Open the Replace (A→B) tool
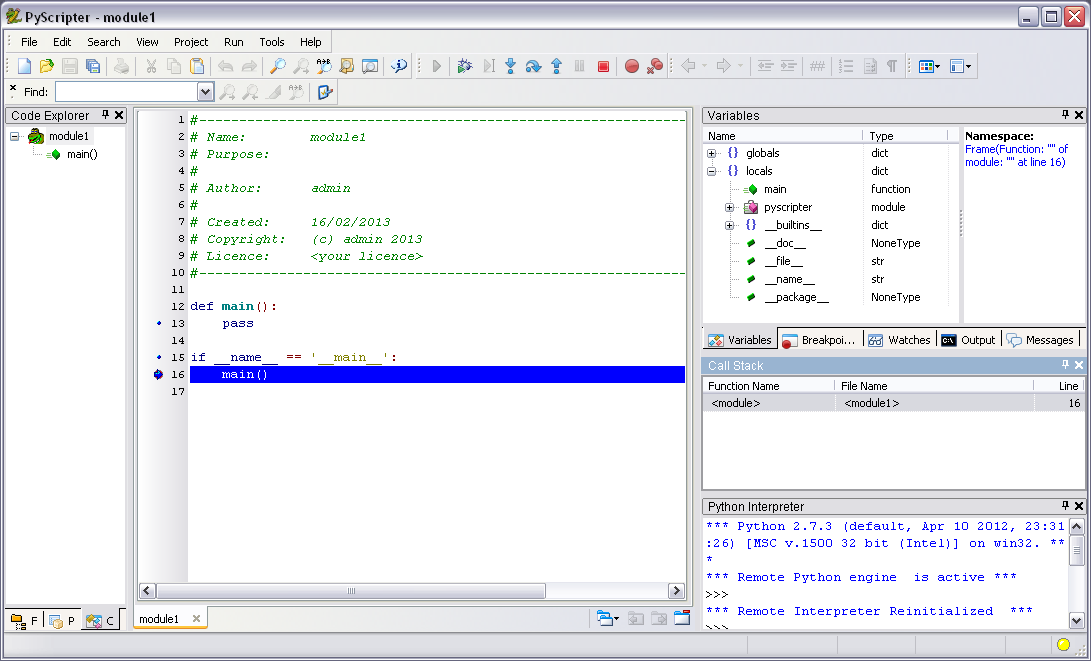The height and width of the screenshot is (661, 1091). coord(324,66)
